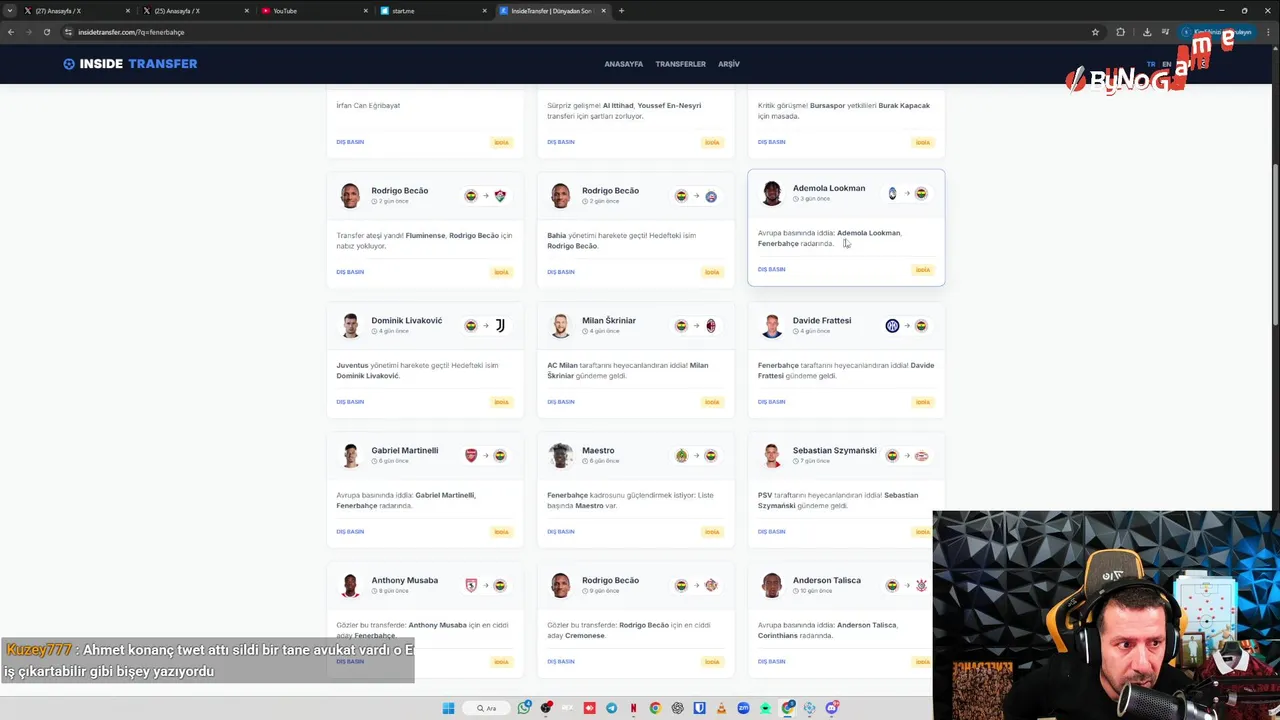1280x720 pixels.
Task: Open VLC media player from the taskbar
Action: pos(721,708)
